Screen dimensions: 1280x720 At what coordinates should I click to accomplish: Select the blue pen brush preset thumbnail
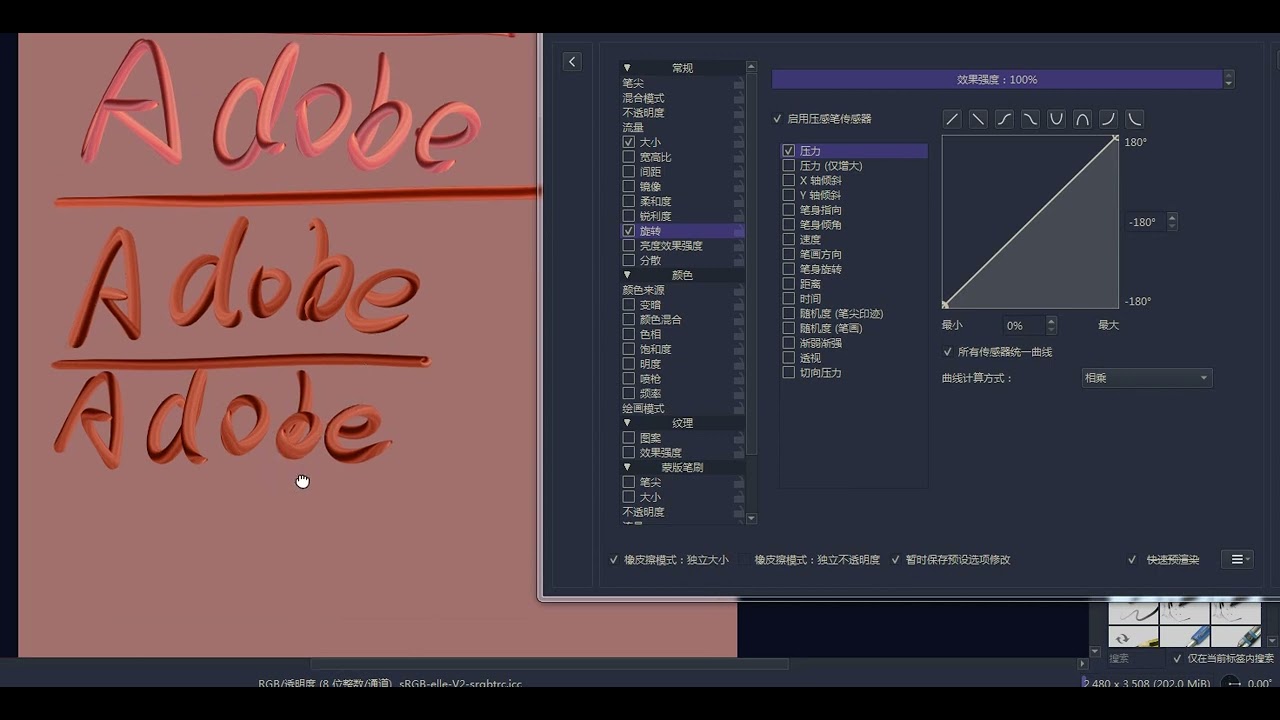click(x=1185, y=636)
